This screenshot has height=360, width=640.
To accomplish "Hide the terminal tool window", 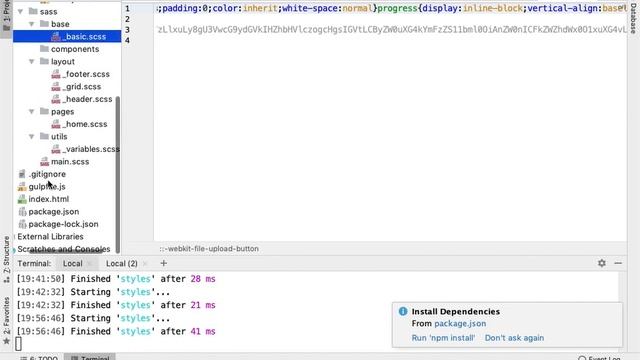I will [618, 263].
